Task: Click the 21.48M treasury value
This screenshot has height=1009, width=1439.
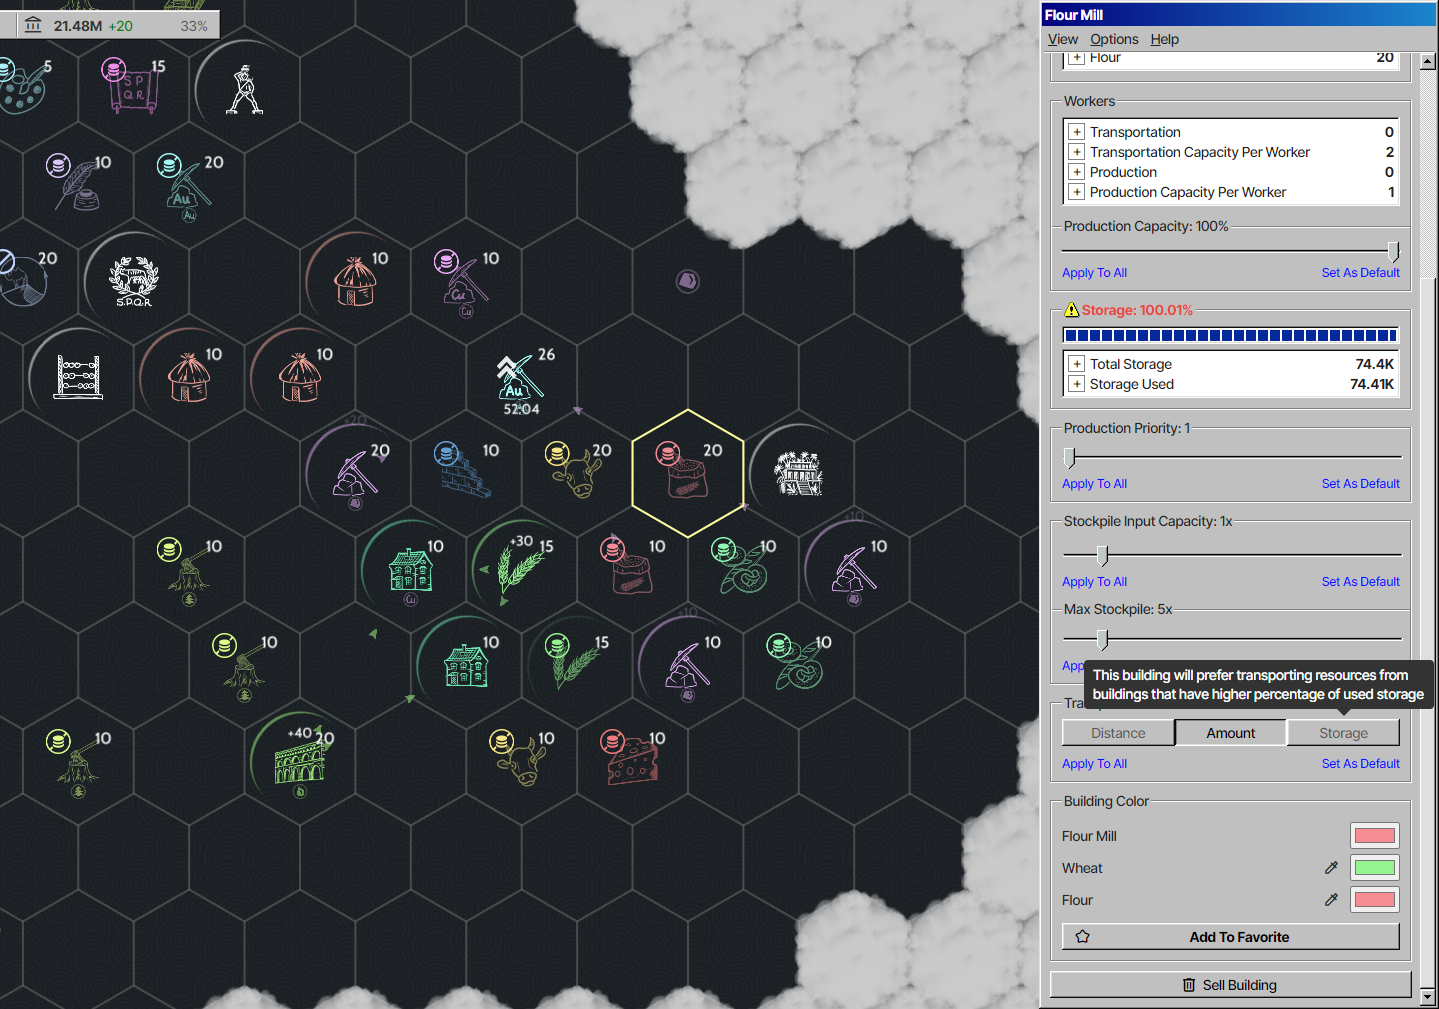Action: [x=78, y=26]
